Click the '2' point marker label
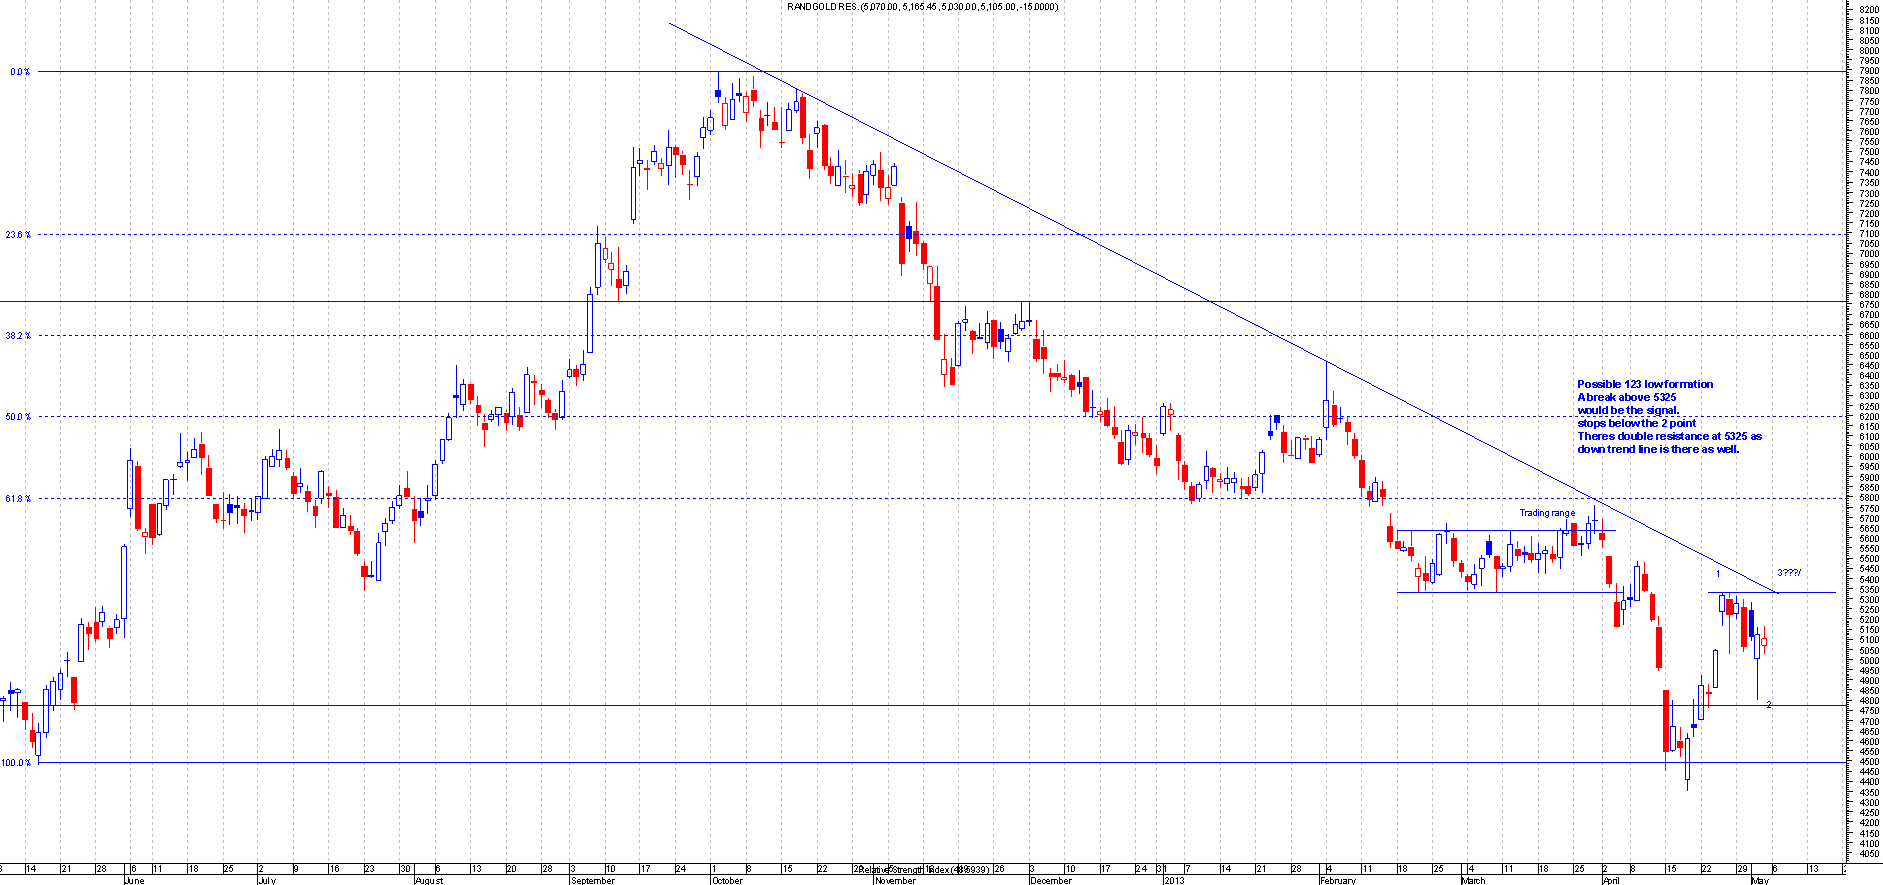This screenshot has width=1883, height=885. pyautogui.click(x=1768, y=705)
